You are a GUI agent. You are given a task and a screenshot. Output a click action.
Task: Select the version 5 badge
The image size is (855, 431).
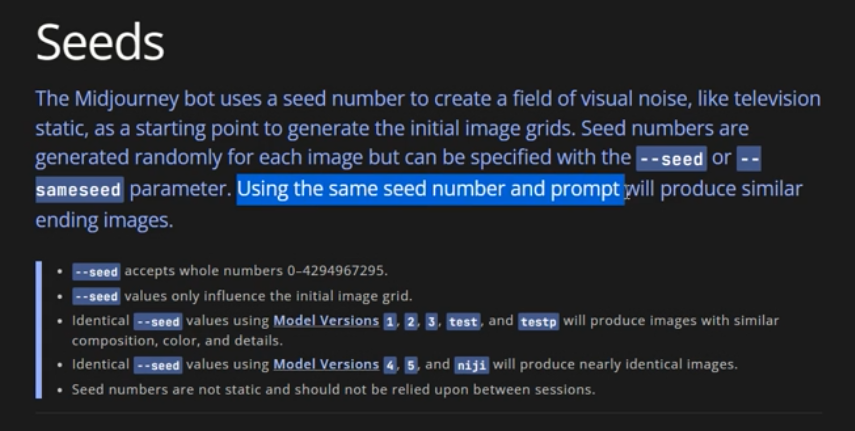(x=412, y=365)
